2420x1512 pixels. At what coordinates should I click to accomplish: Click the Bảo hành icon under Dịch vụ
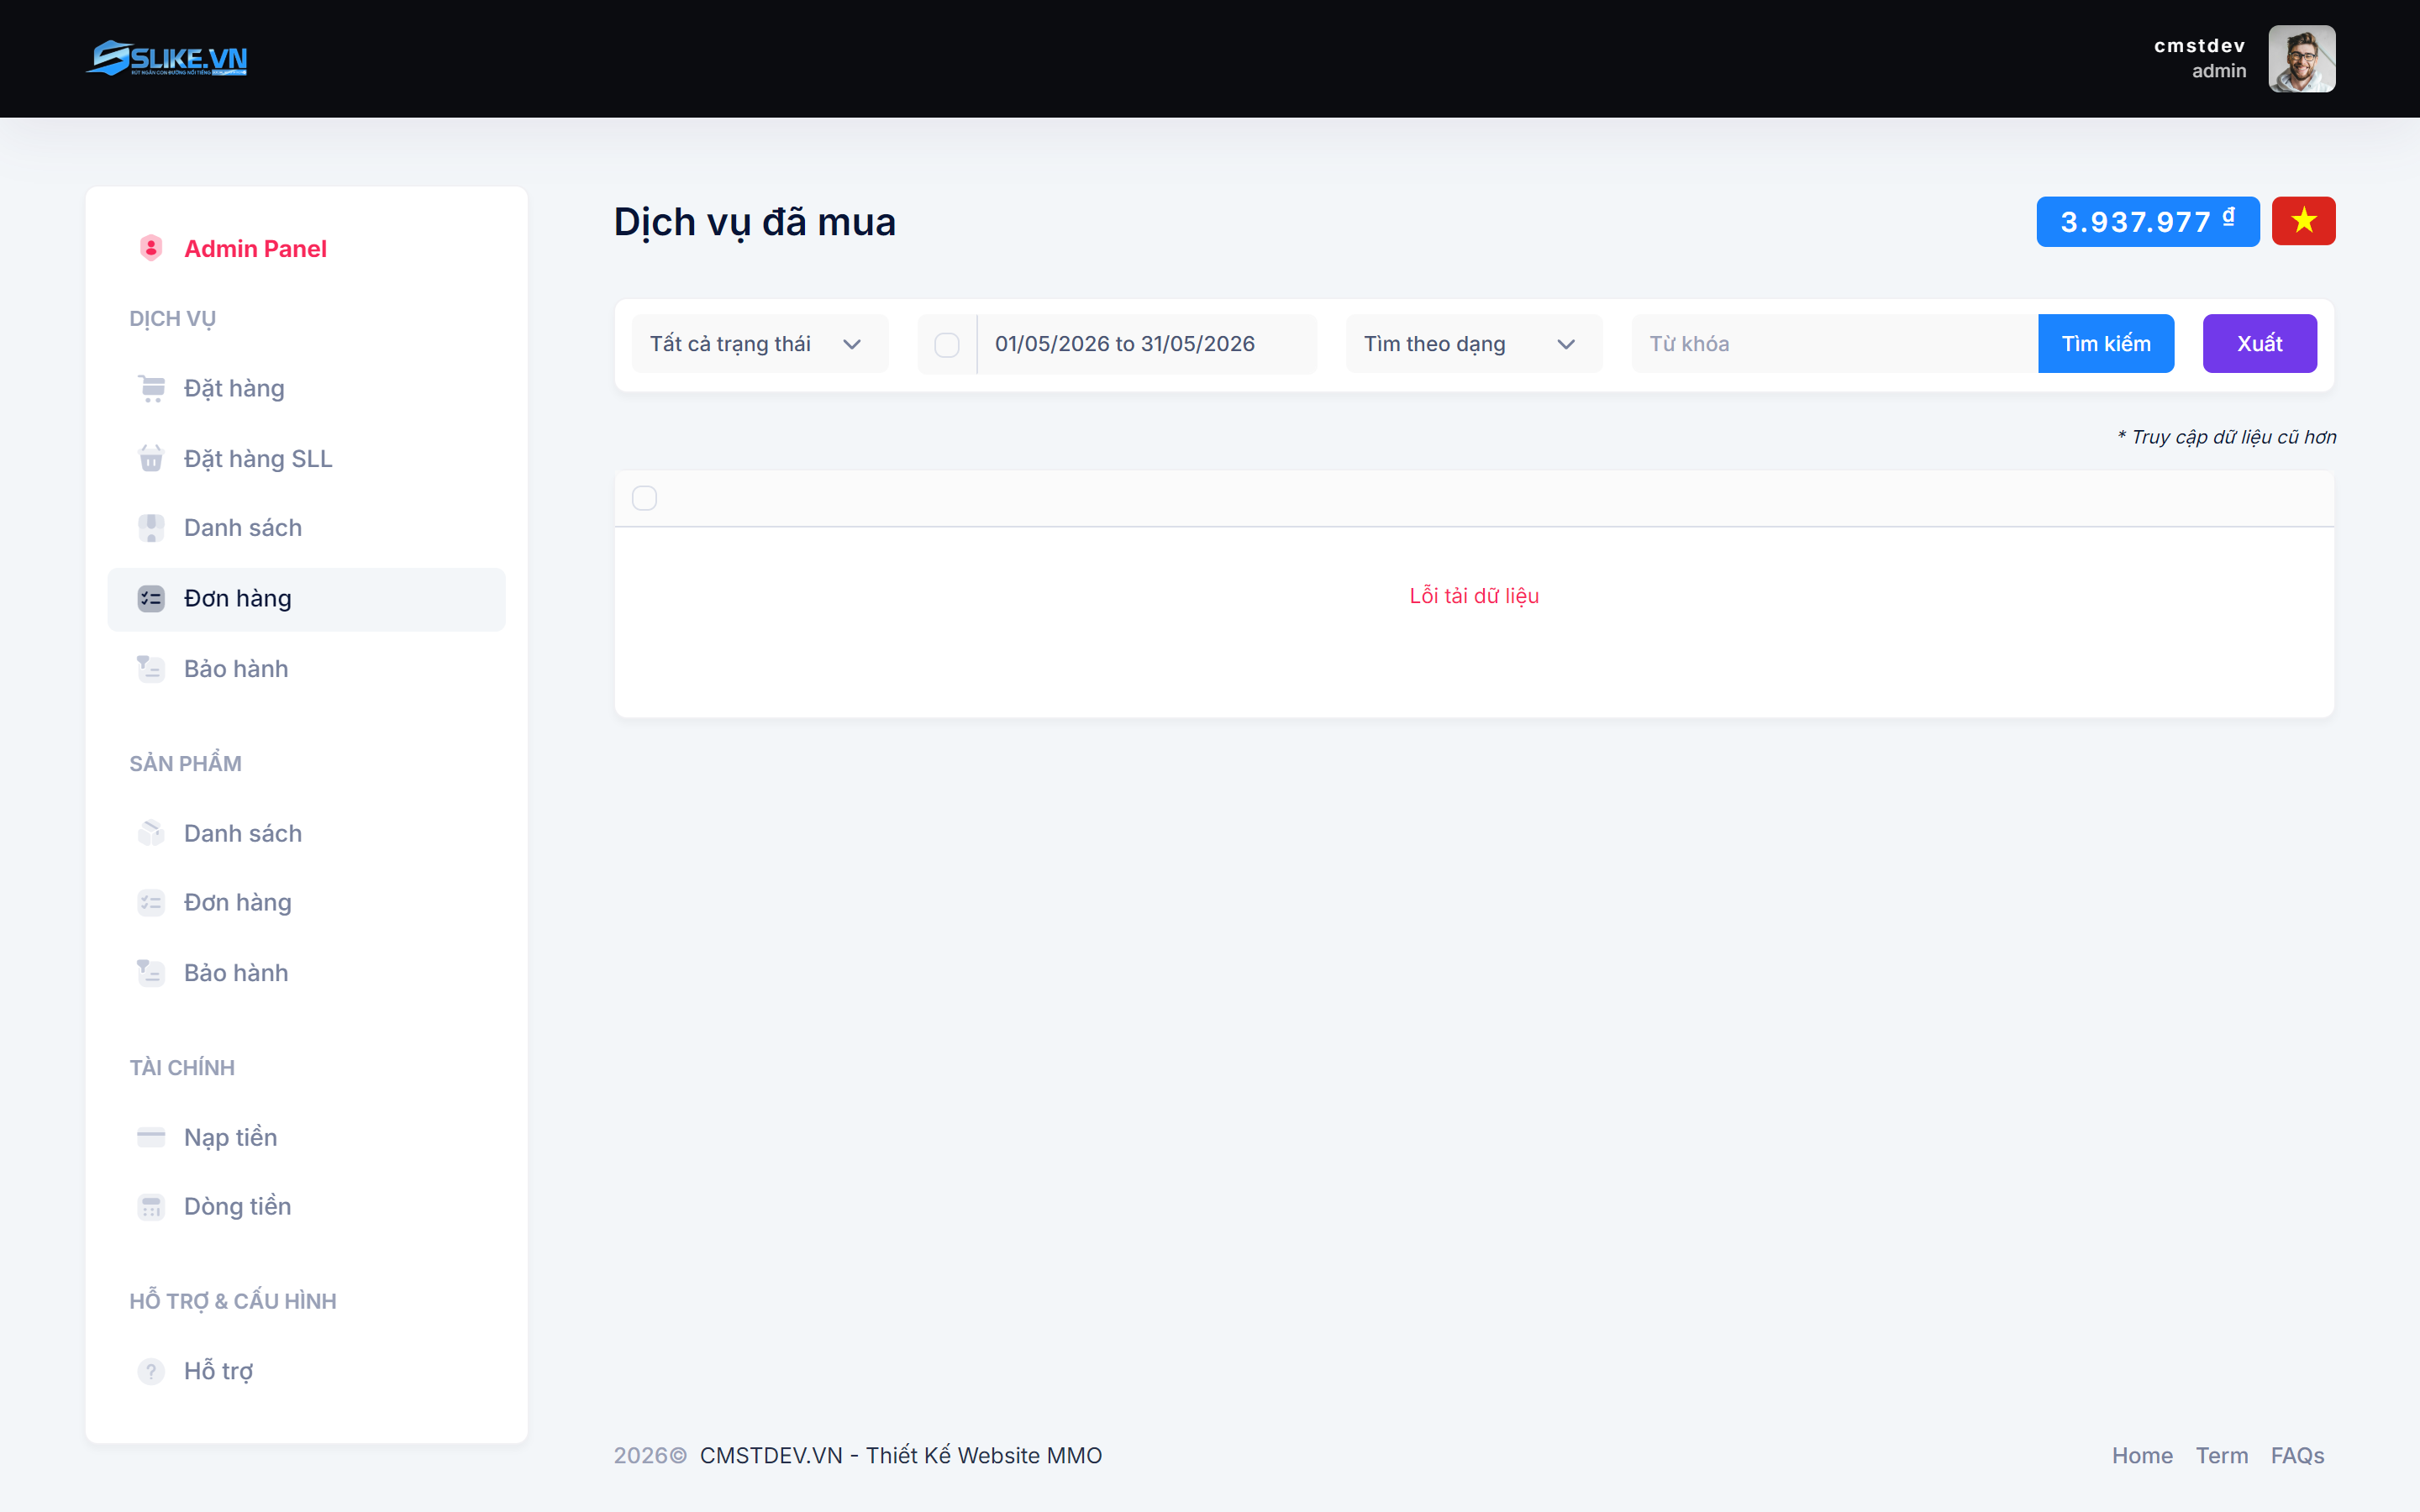[151, 668]
